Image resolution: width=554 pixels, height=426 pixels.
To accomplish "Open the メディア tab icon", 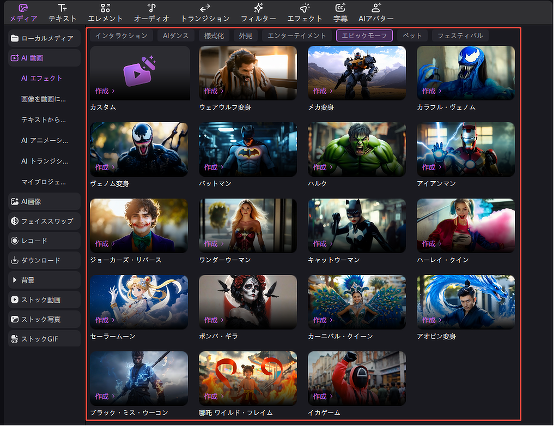I will 23,8.
